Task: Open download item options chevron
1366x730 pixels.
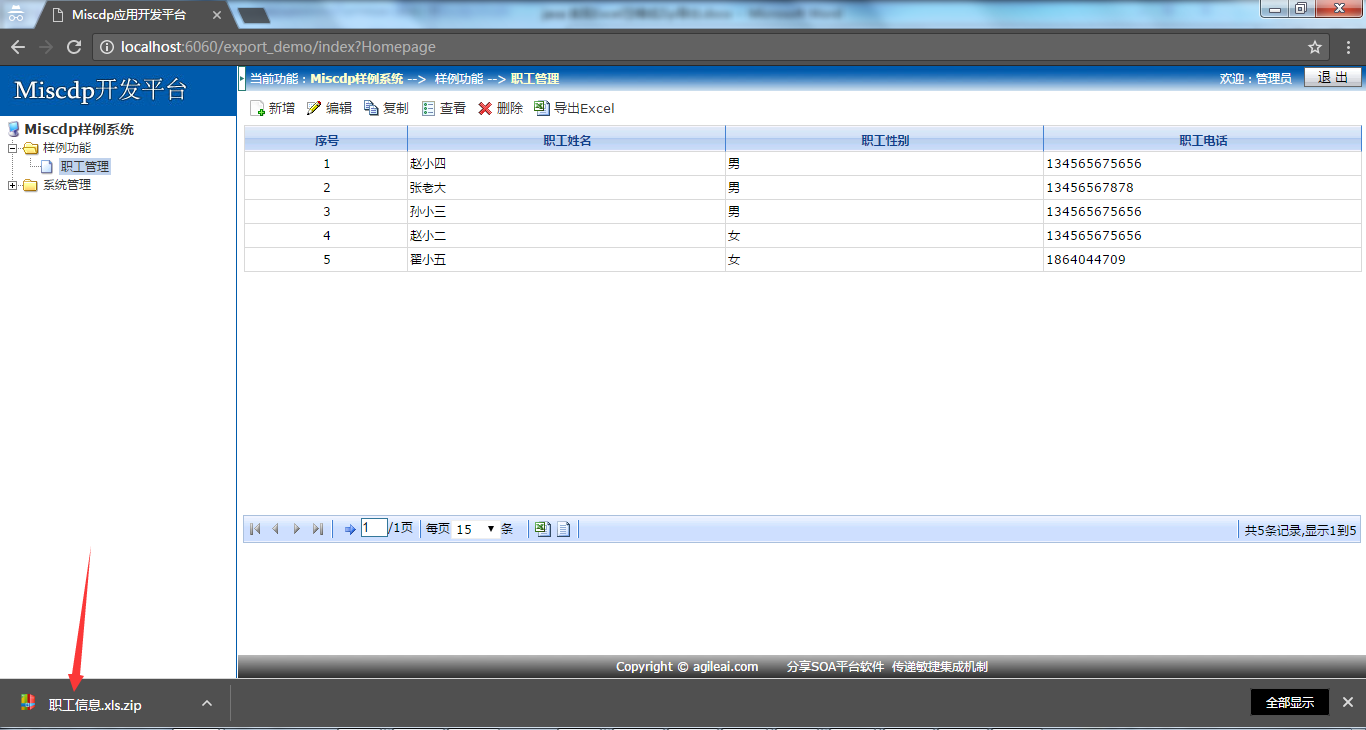Action: [x=207, y=703]
